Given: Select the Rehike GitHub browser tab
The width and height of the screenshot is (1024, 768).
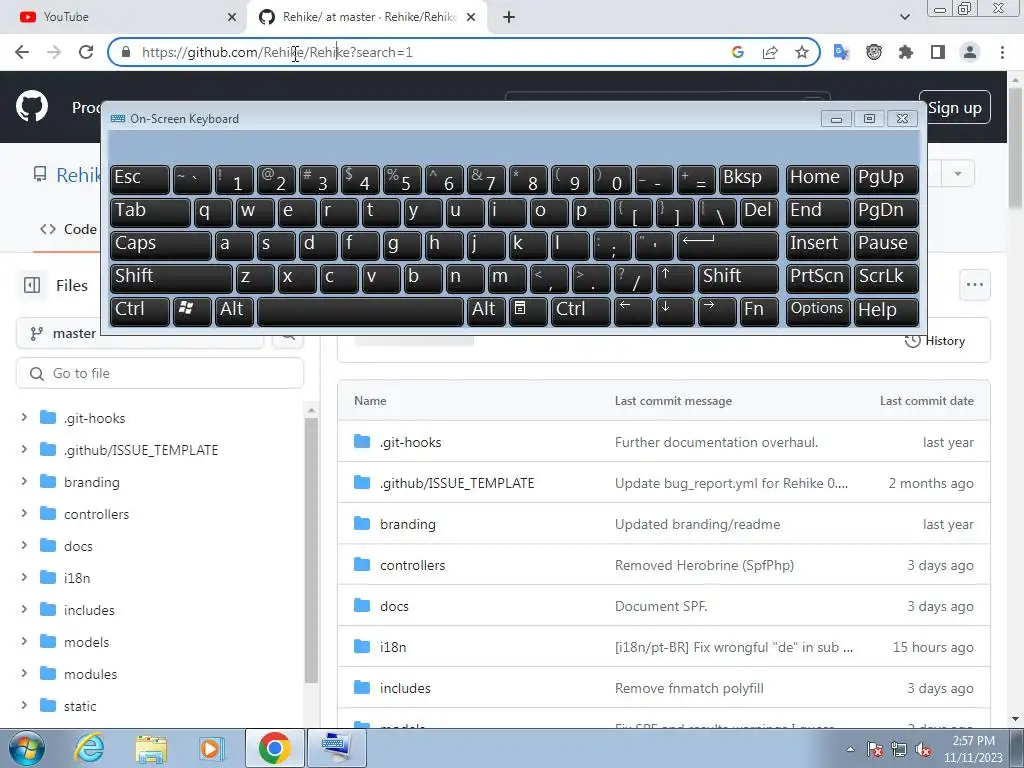Looking at the screenshot, I should point(368,17).
